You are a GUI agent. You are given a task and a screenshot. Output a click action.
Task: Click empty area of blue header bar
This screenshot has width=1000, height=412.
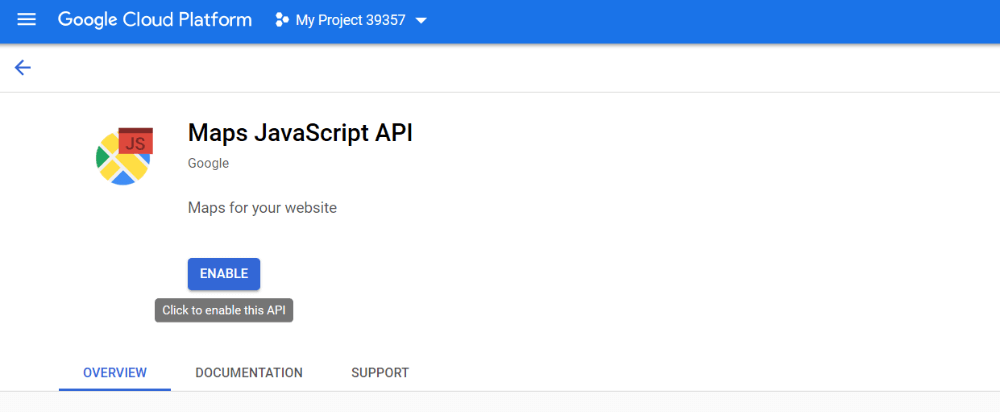702,21
